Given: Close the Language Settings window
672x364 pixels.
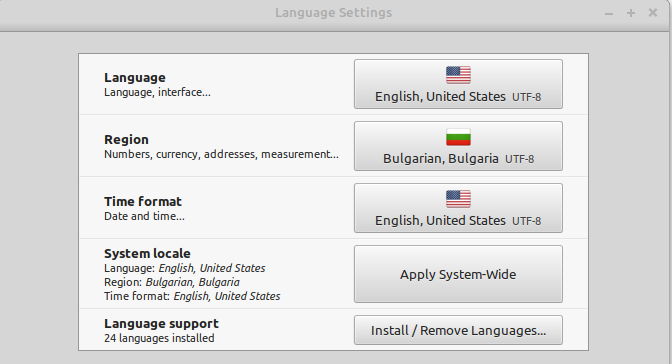Looking at the screenshot, I should click(x=653, y=13).
